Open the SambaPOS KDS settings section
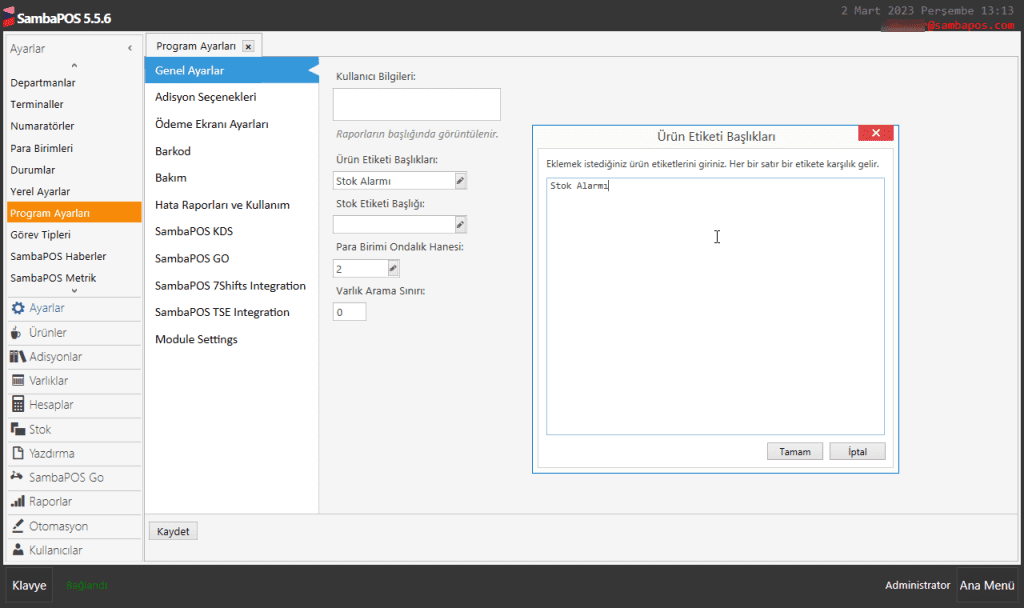 (x=194, y=231)
